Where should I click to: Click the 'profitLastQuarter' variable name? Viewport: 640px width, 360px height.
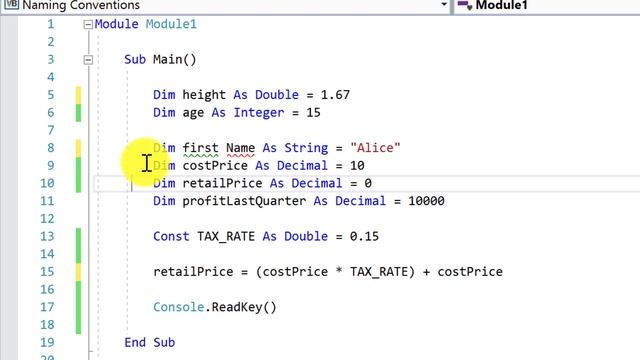(x=244, y=201)
